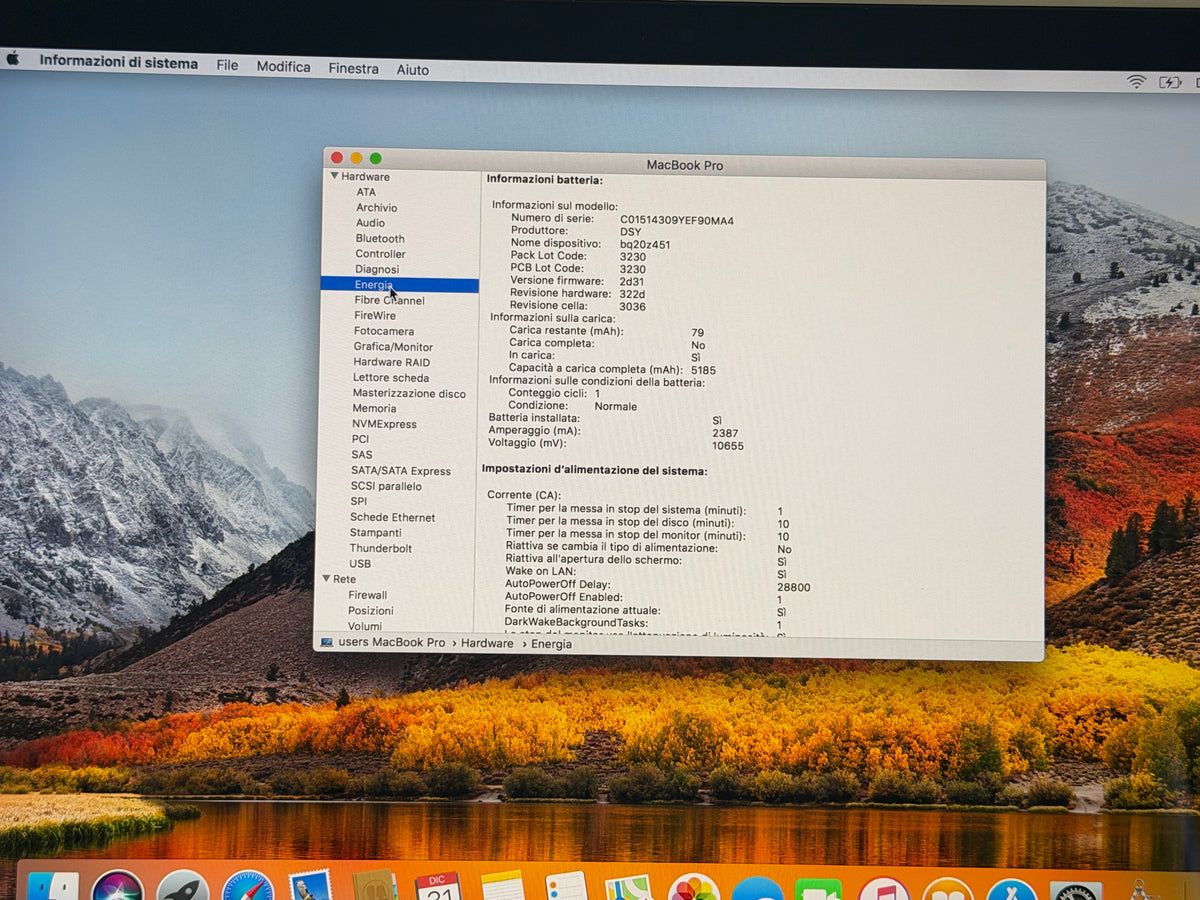Open the Modifica menu

click(283, 66)
